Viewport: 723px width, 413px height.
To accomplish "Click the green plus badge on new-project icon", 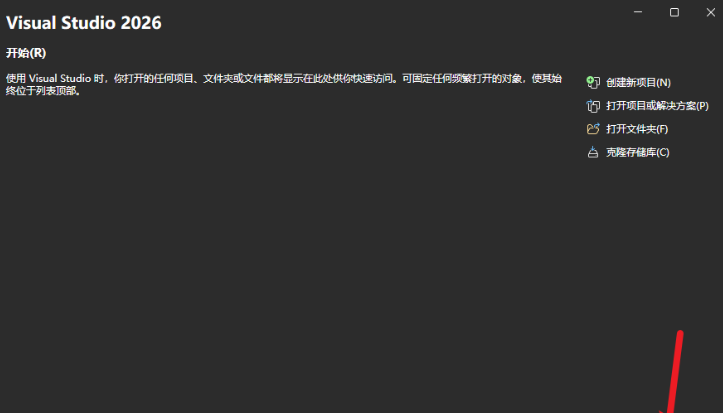I will (590, 80).
